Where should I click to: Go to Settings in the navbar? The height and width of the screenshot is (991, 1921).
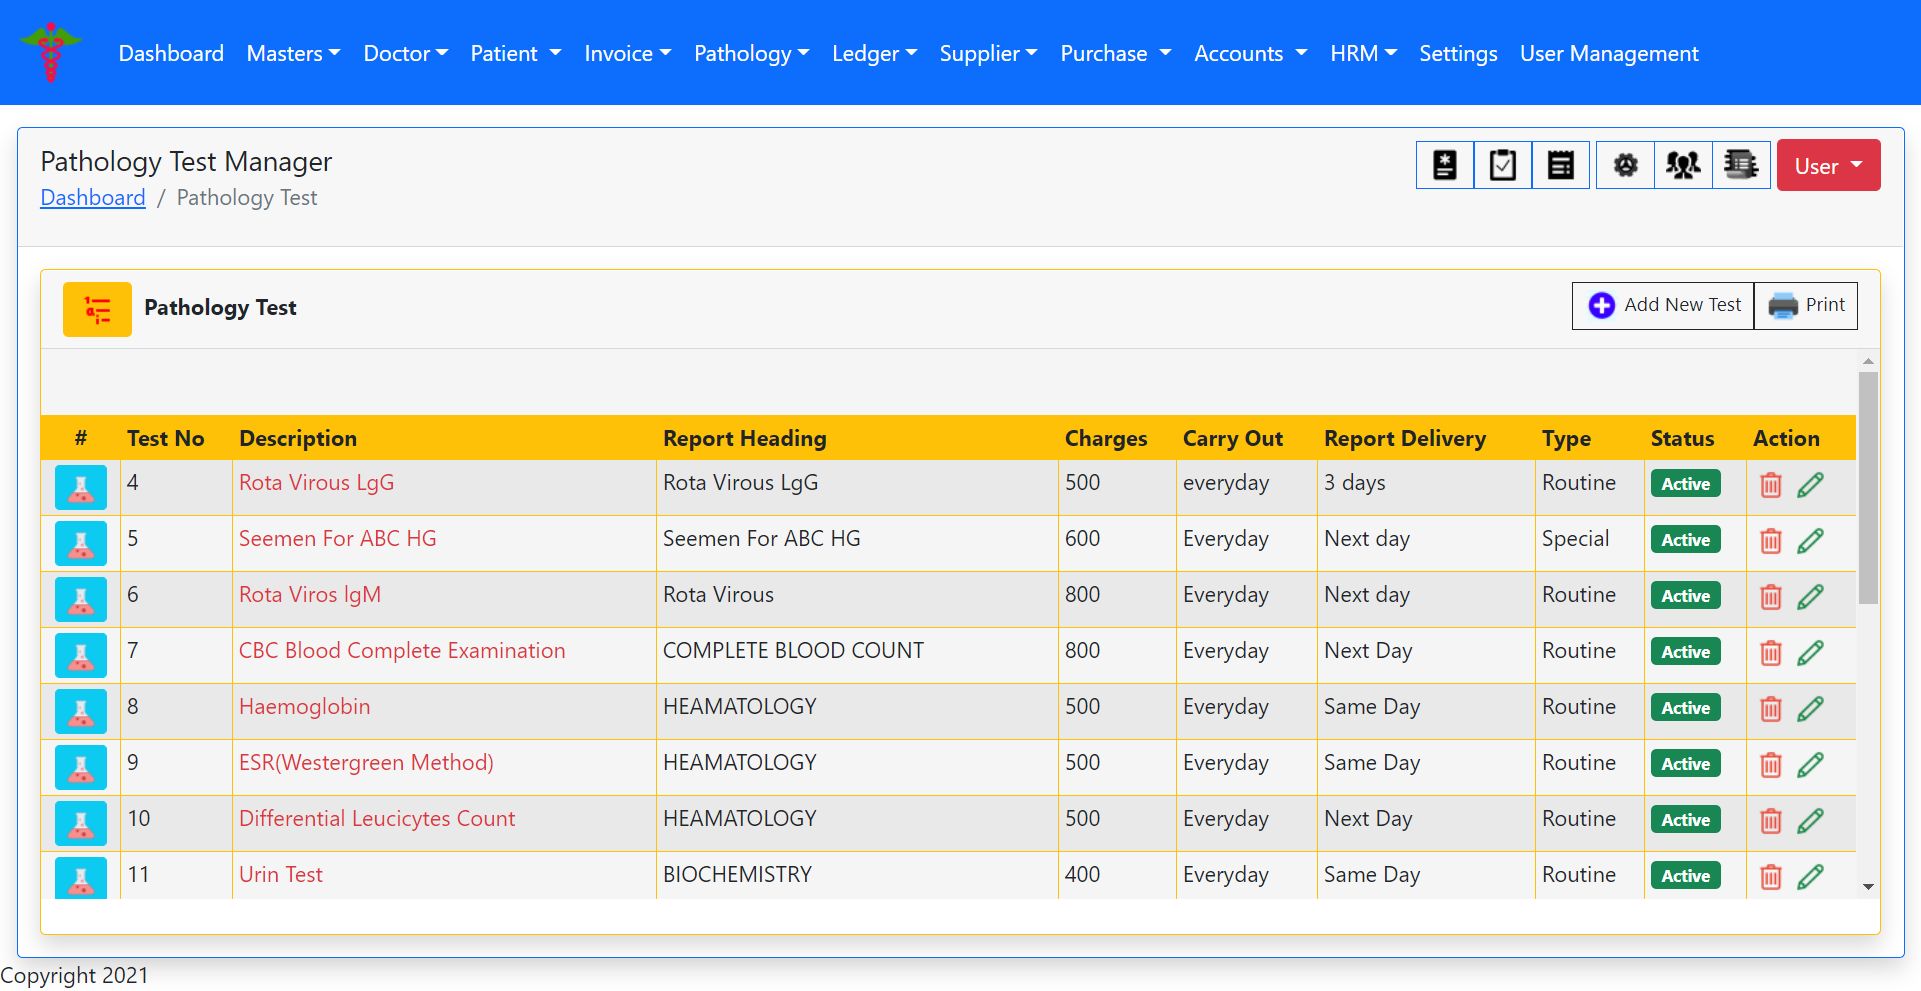tap(1457, 54)
